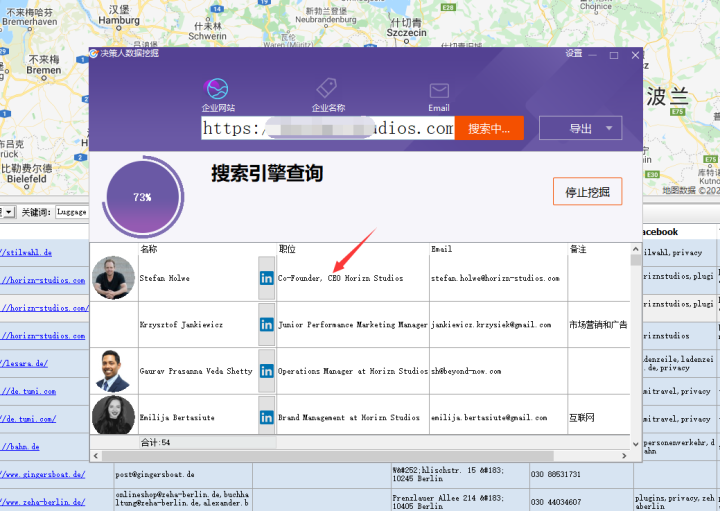This screenshot has height=511, width=720.
Task: Open www.gingersboat.de link in background list
Action: pos(42,475)
